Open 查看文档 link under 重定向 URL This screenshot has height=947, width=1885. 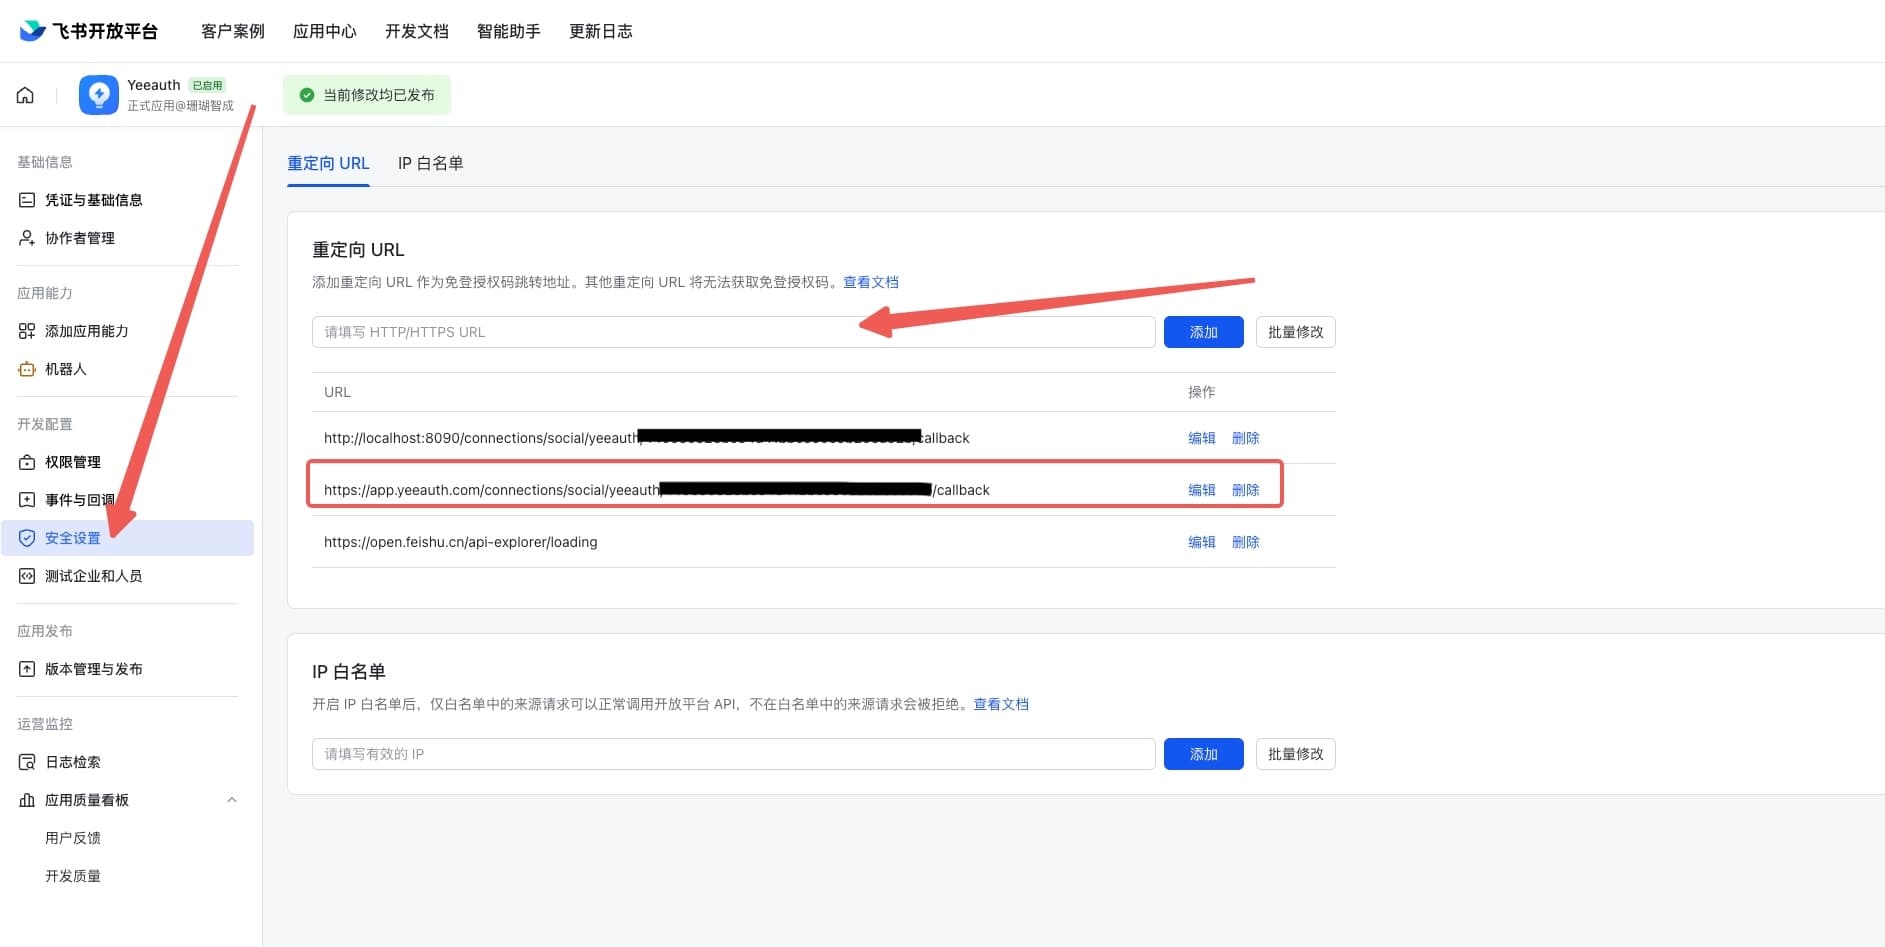(871, 282)
